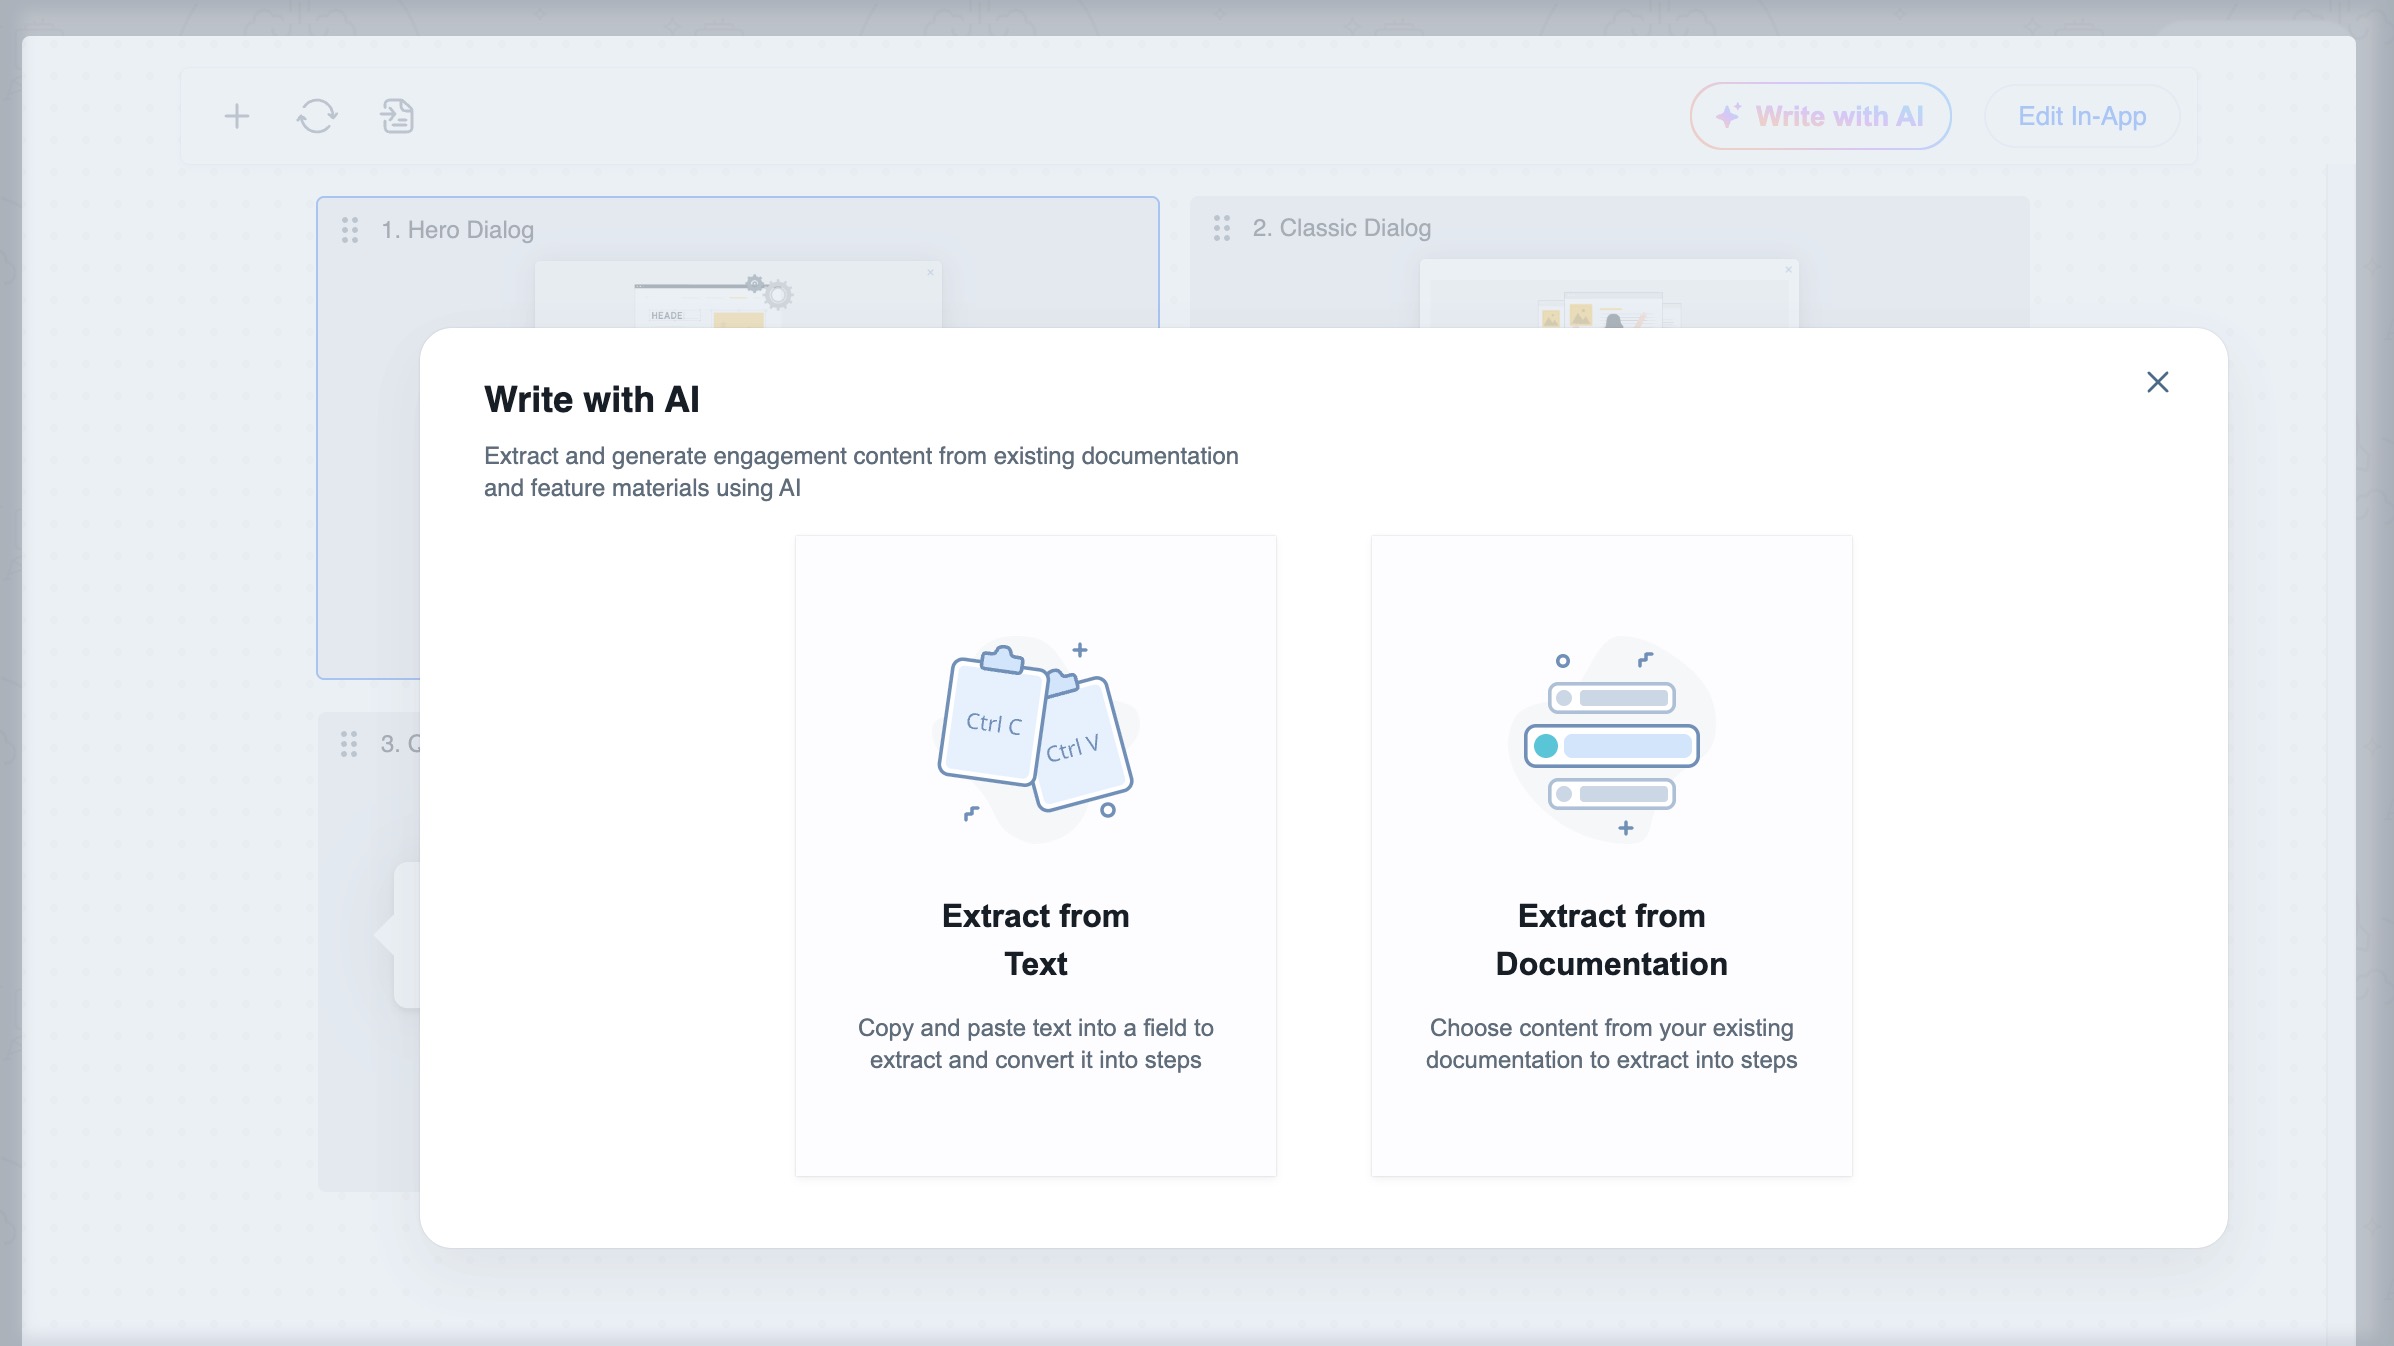This screenshot has height=1346, width=2394.
Task: Dismiss the Write with AI modal
Action: point(2158,382)
